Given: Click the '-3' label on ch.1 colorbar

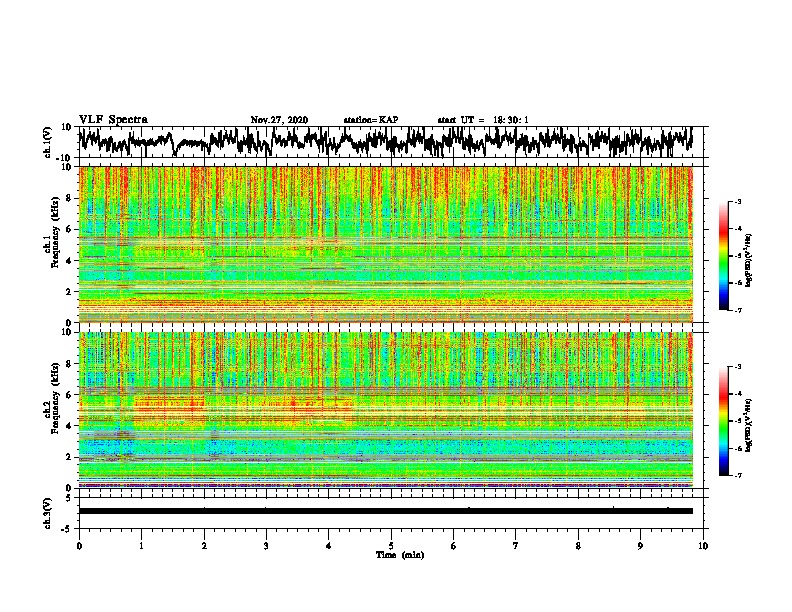Looking at the screenshot, I should click(737, 202).
